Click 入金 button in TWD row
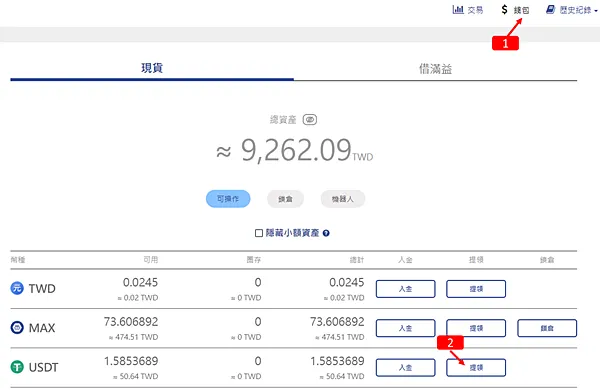600x391 pixels. coord(405,289)
